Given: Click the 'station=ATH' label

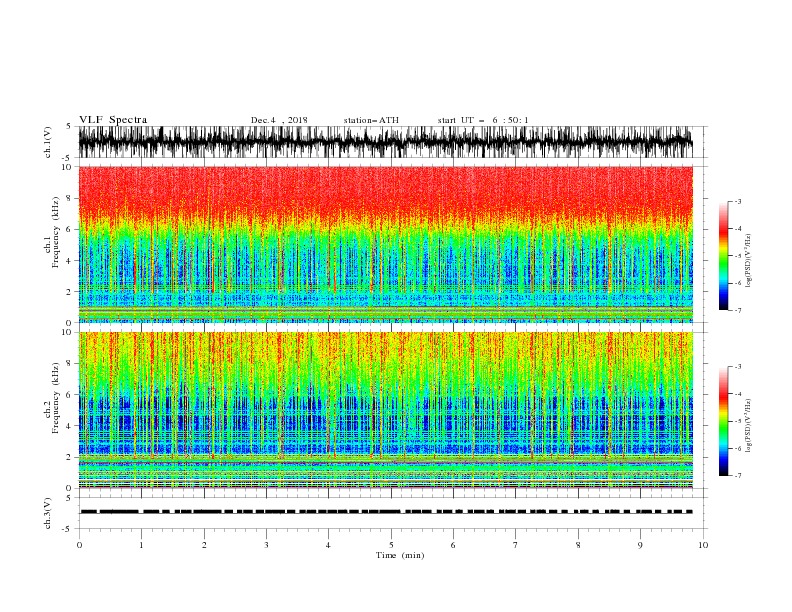Looking at the screenshot, I should [371, 120].
